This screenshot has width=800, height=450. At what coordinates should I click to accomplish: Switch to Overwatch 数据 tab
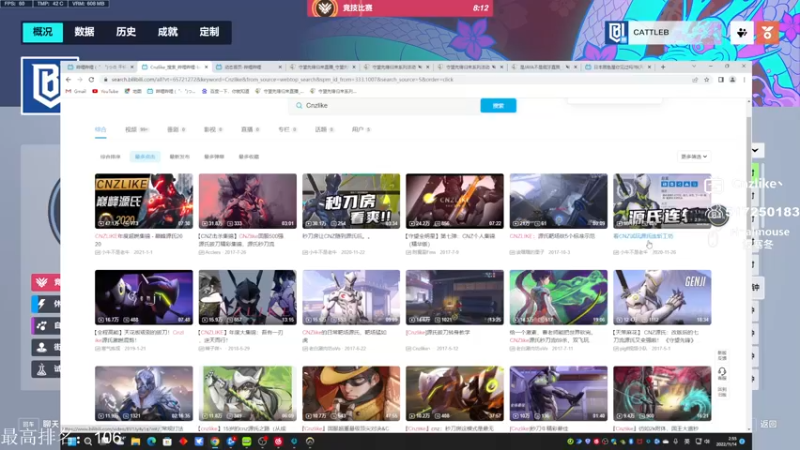[84, 32]
